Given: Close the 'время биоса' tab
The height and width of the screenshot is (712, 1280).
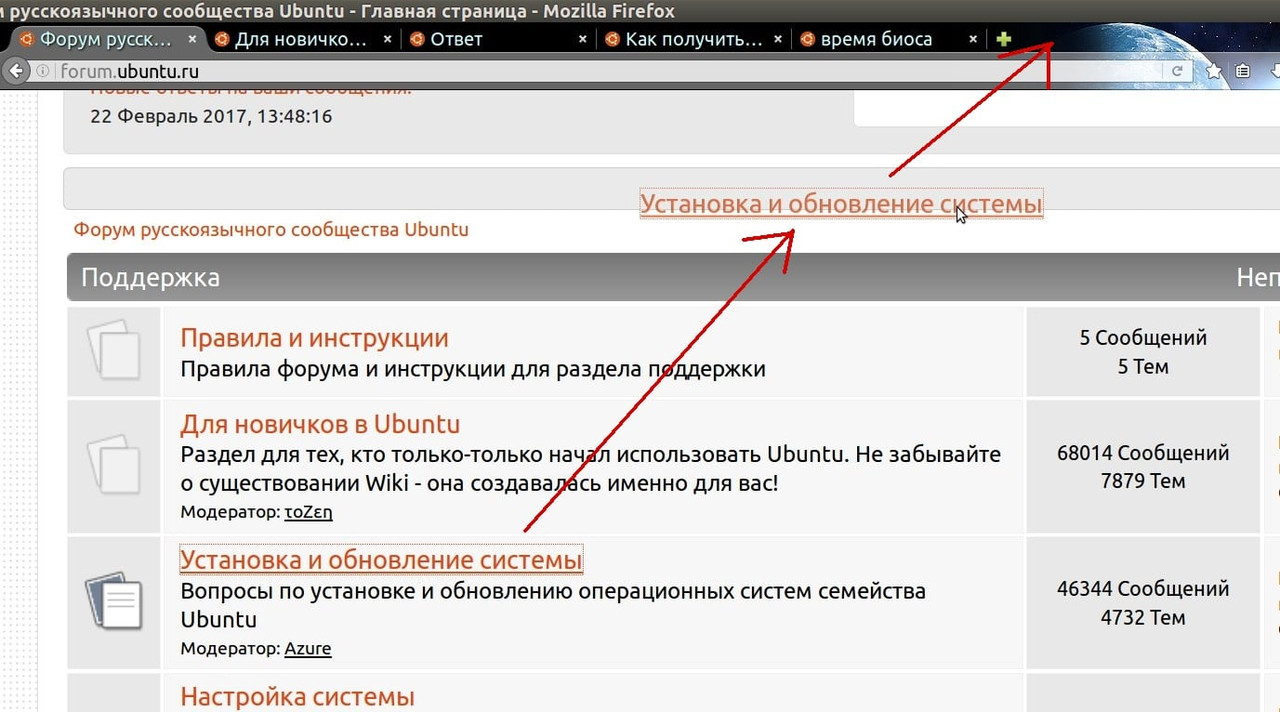Looking at the screenshot, I should 973,39.
